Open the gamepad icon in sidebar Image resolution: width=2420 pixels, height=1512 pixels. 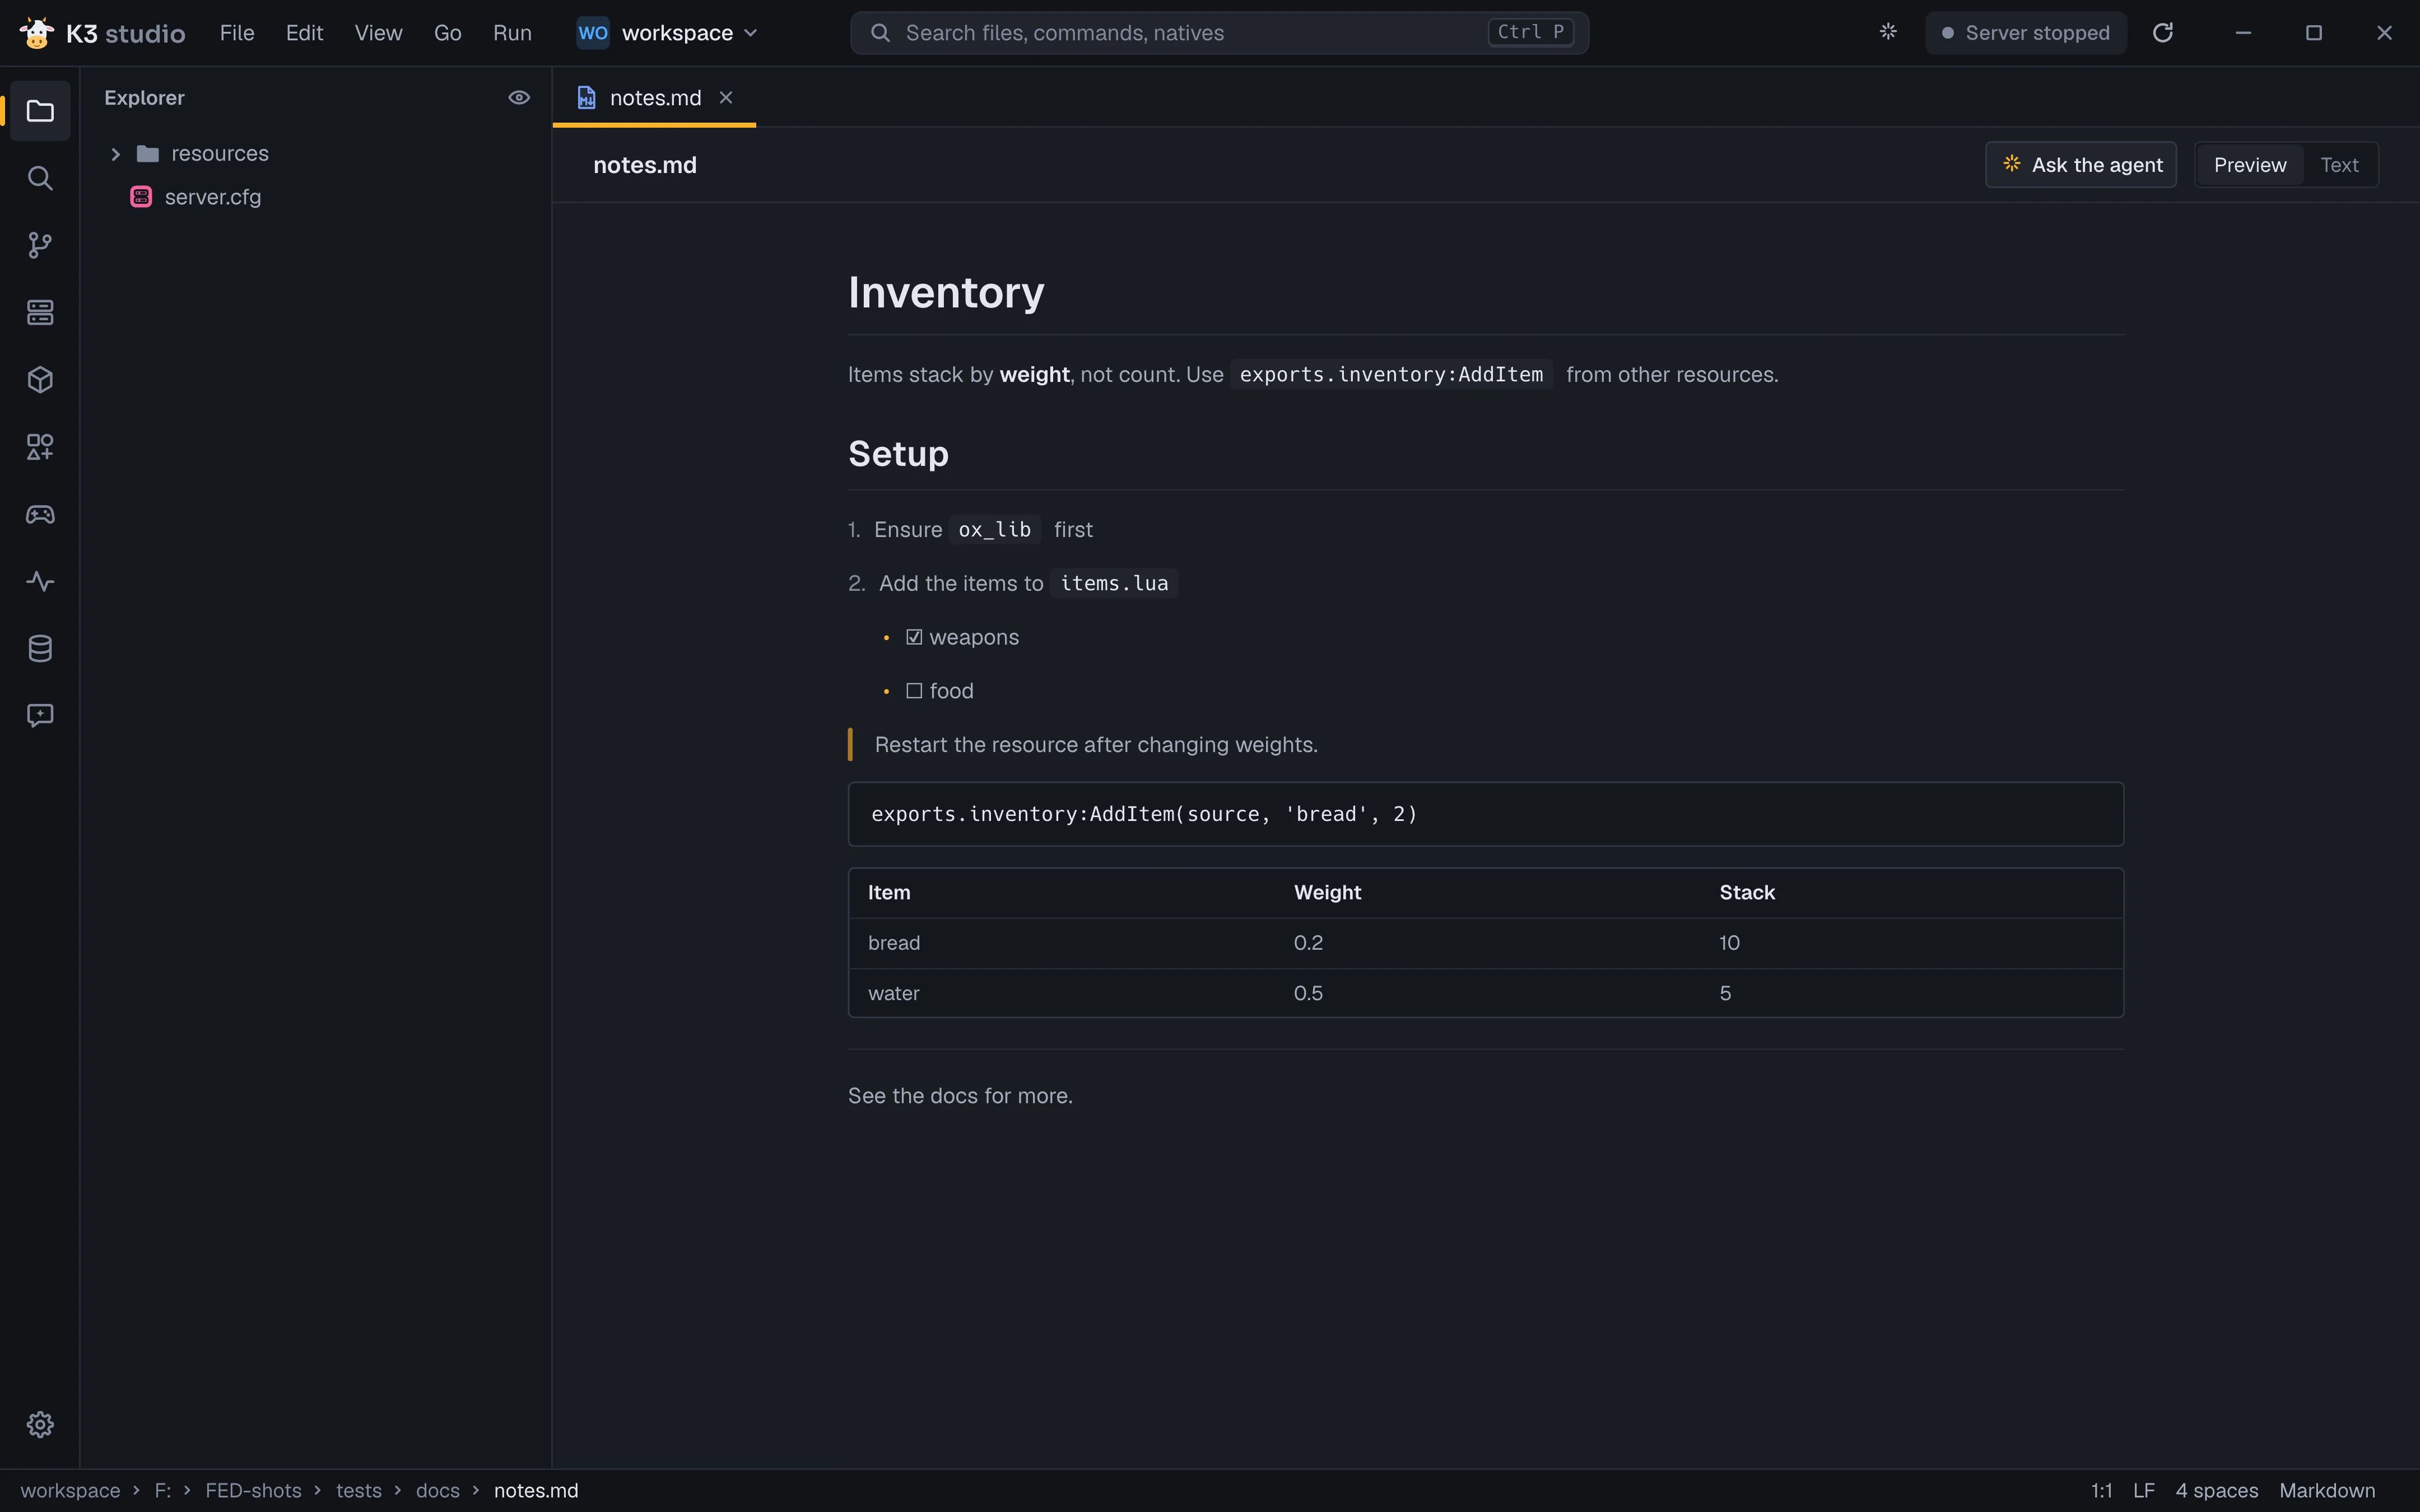[40, 514]
